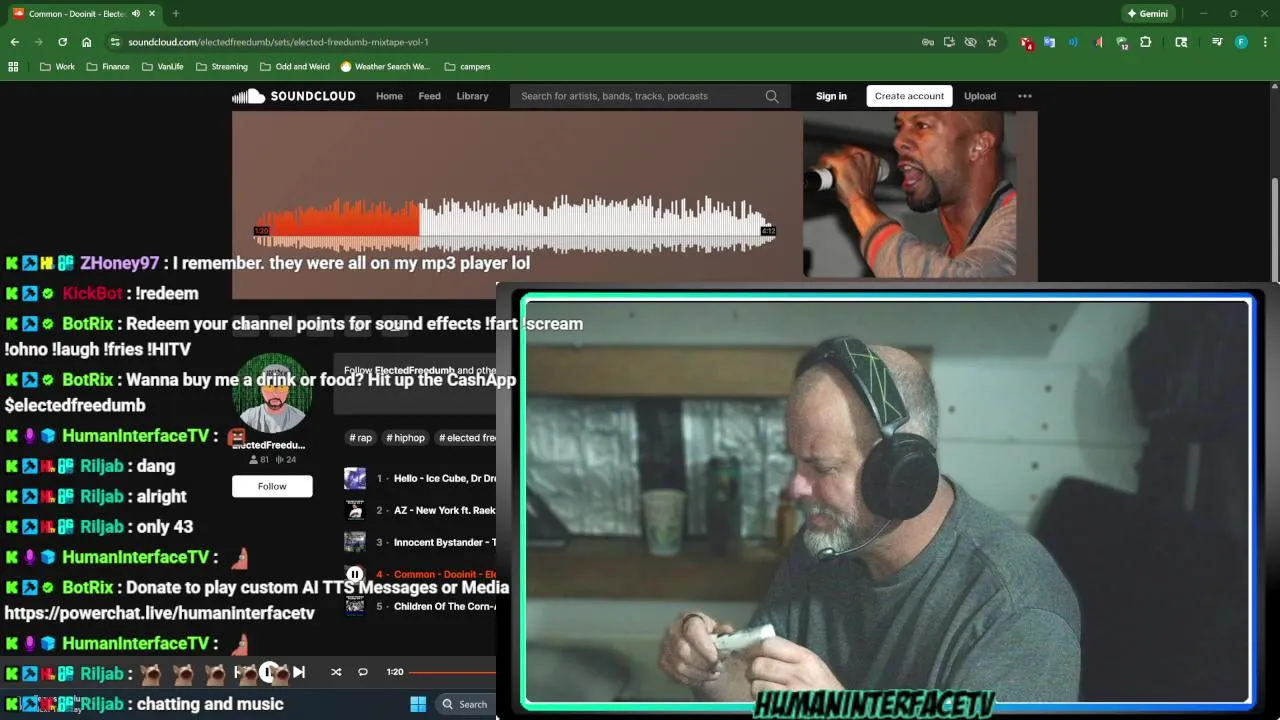Go to SoundCloud Home tab
This screenshot has height=720, width=1280.
click(389, 96)
